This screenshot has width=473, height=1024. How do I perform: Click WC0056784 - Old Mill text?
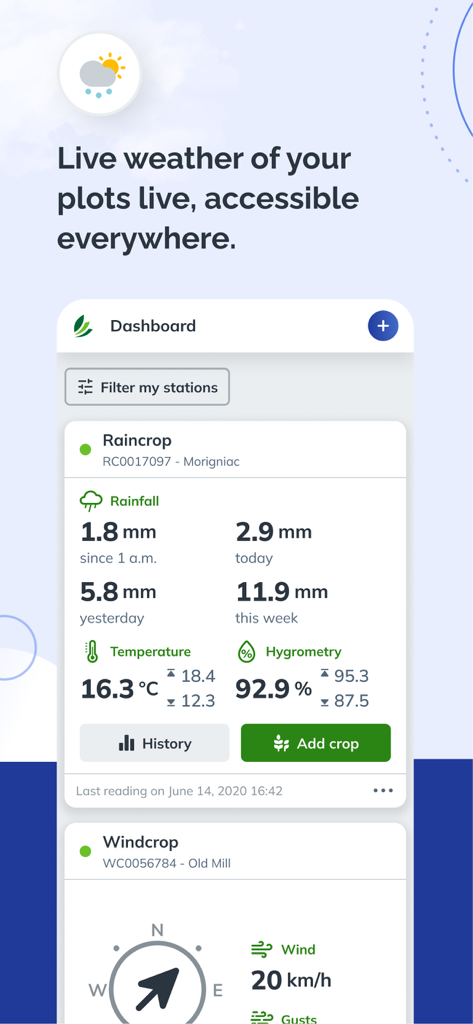click(x=167, y=863)
